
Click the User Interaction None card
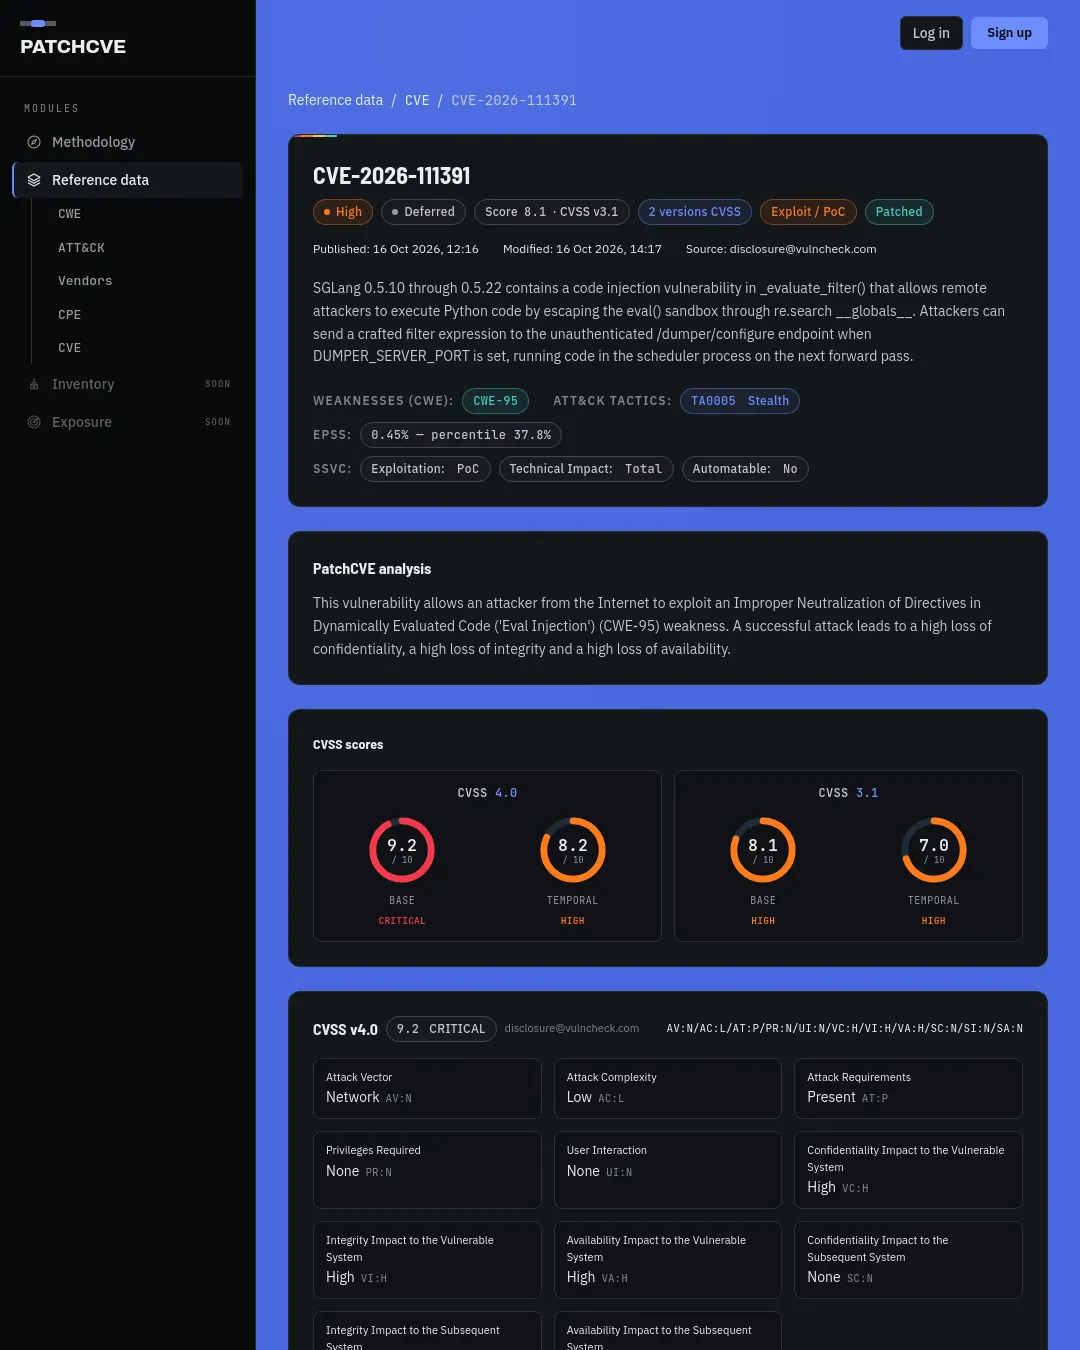click(x=668, y=1170)
